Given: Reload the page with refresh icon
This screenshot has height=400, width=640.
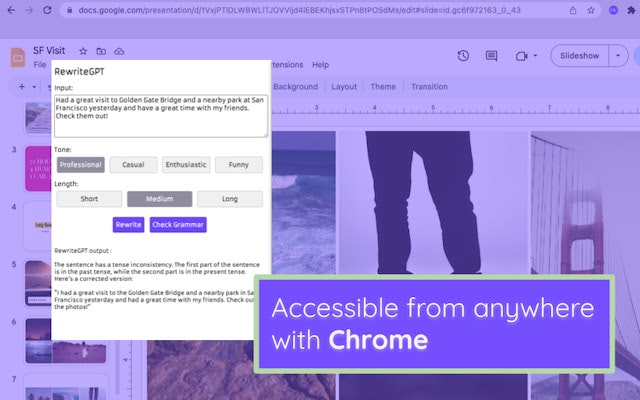Looking at the screenshot, I should [x=47, y=10].
